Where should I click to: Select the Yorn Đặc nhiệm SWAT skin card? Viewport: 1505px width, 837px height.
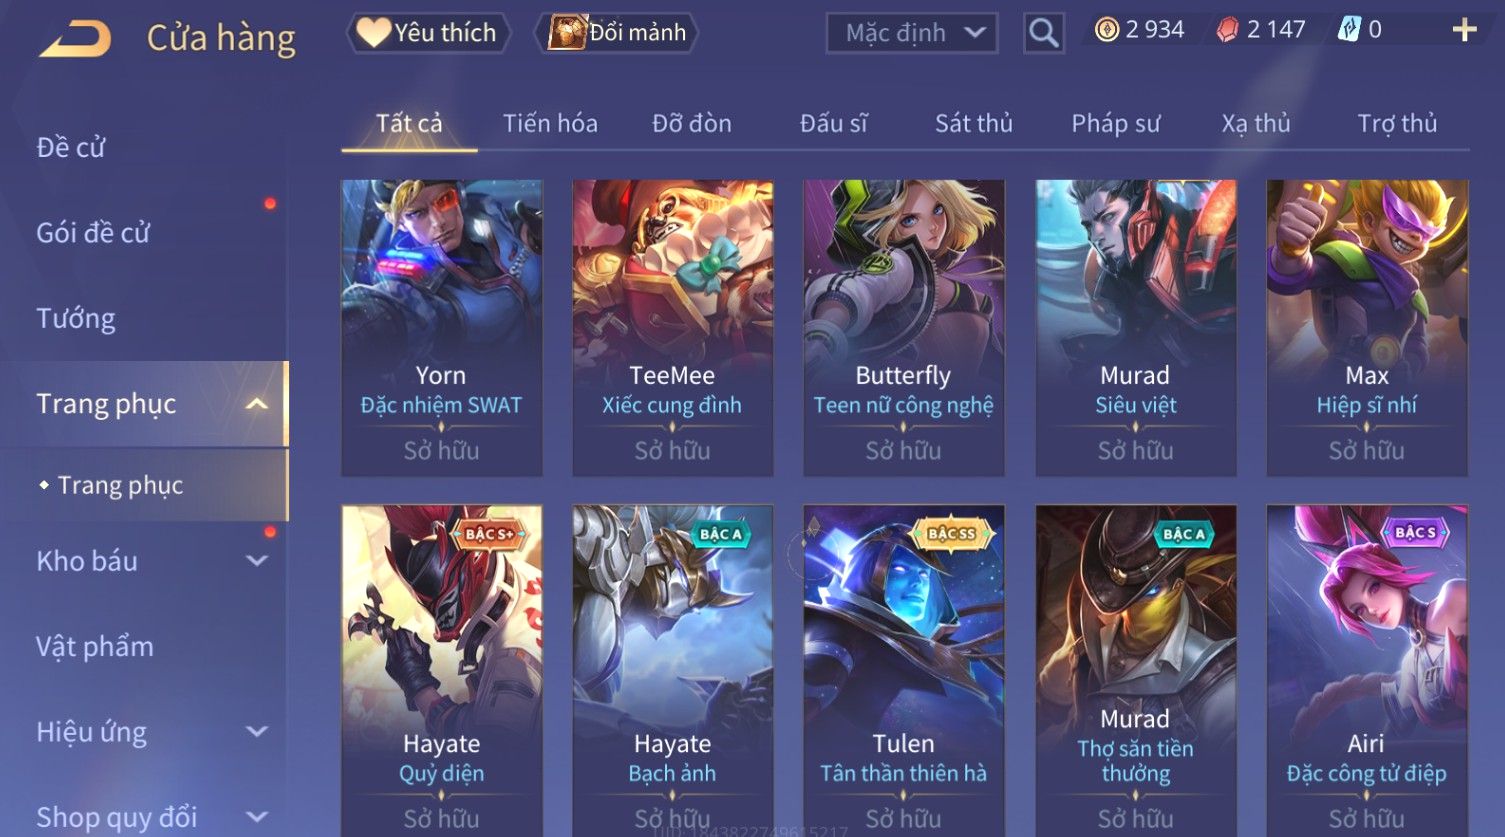(441, 328)
